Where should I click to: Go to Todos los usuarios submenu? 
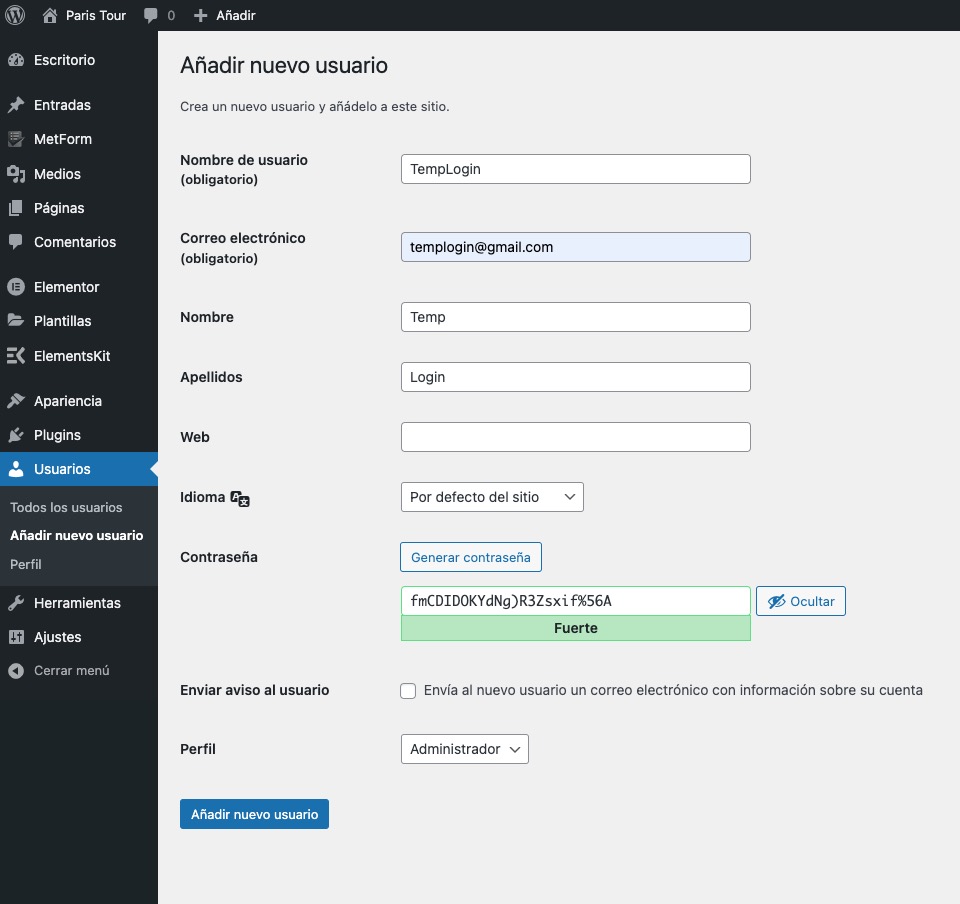(66, 507)
